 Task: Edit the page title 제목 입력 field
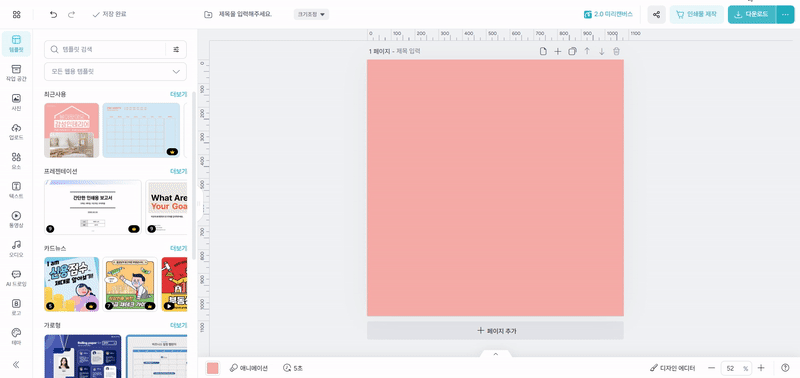coord(408,51)
